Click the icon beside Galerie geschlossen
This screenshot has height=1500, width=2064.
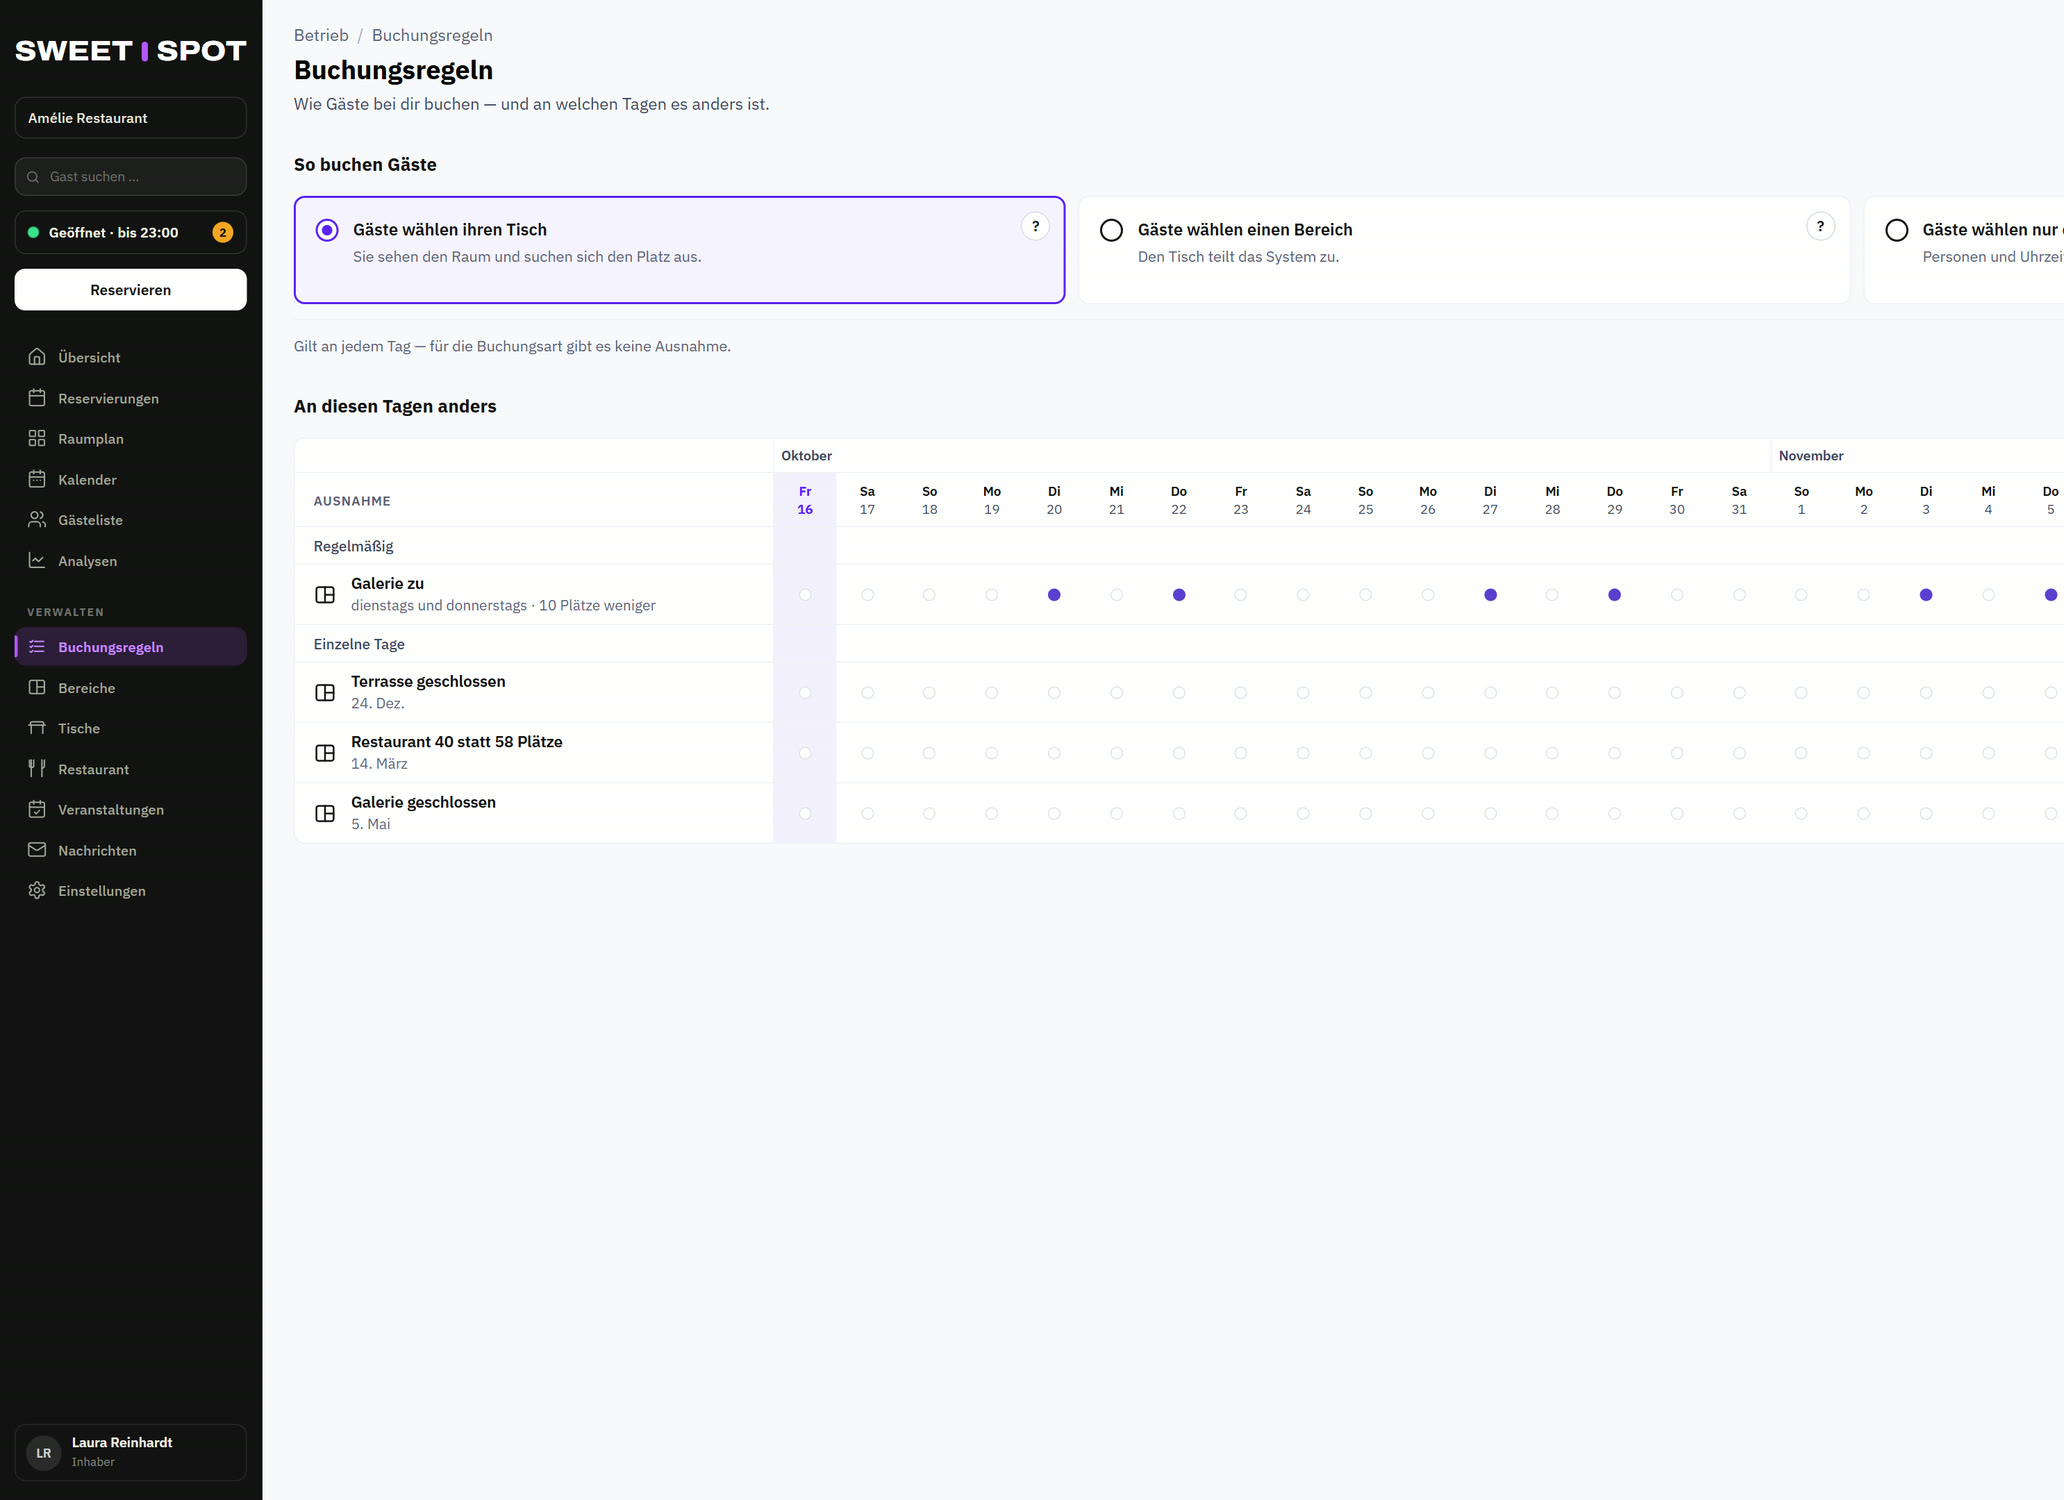click(x=325, y=814)
